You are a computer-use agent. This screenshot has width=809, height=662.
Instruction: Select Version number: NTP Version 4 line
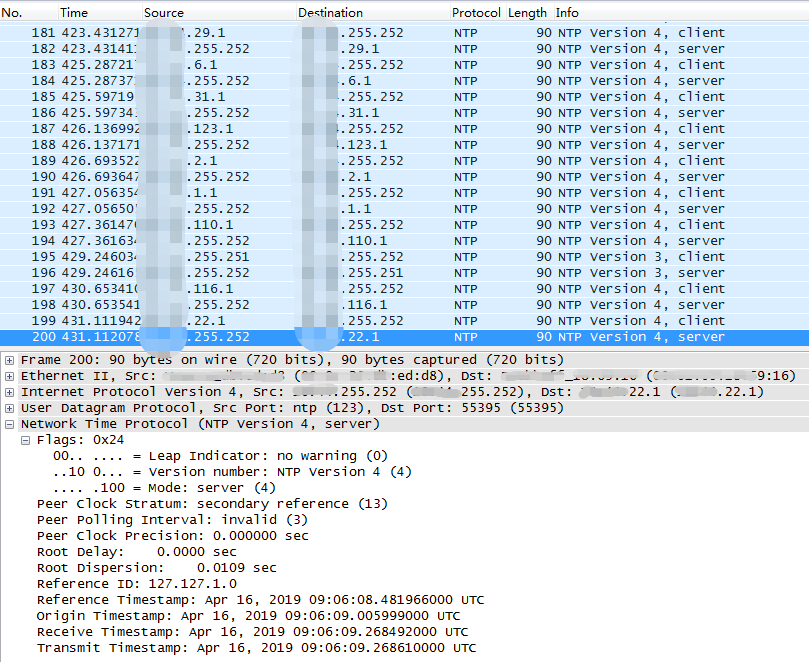[x=232, y=472]
